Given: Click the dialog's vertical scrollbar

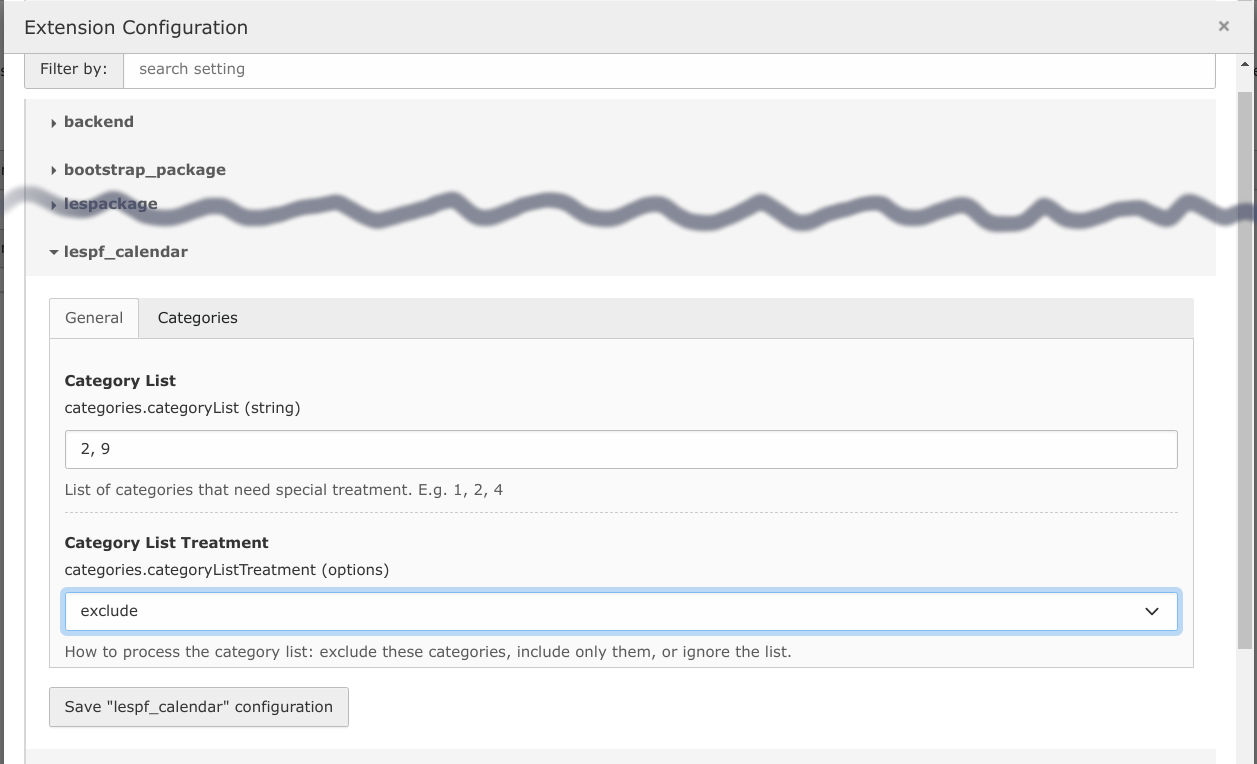Looking at the screenshot, I should point(1244,370).
